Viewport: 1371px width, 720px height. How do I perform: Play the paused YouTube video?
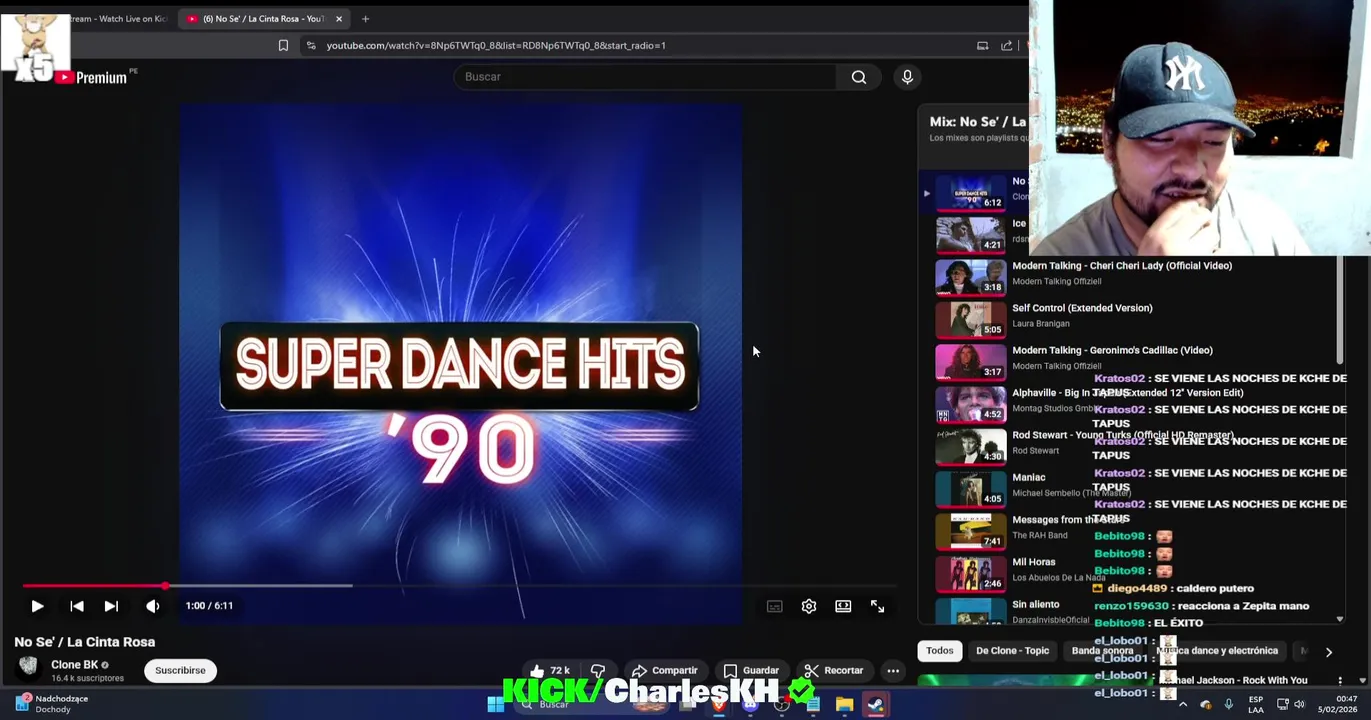pos(37,606)
